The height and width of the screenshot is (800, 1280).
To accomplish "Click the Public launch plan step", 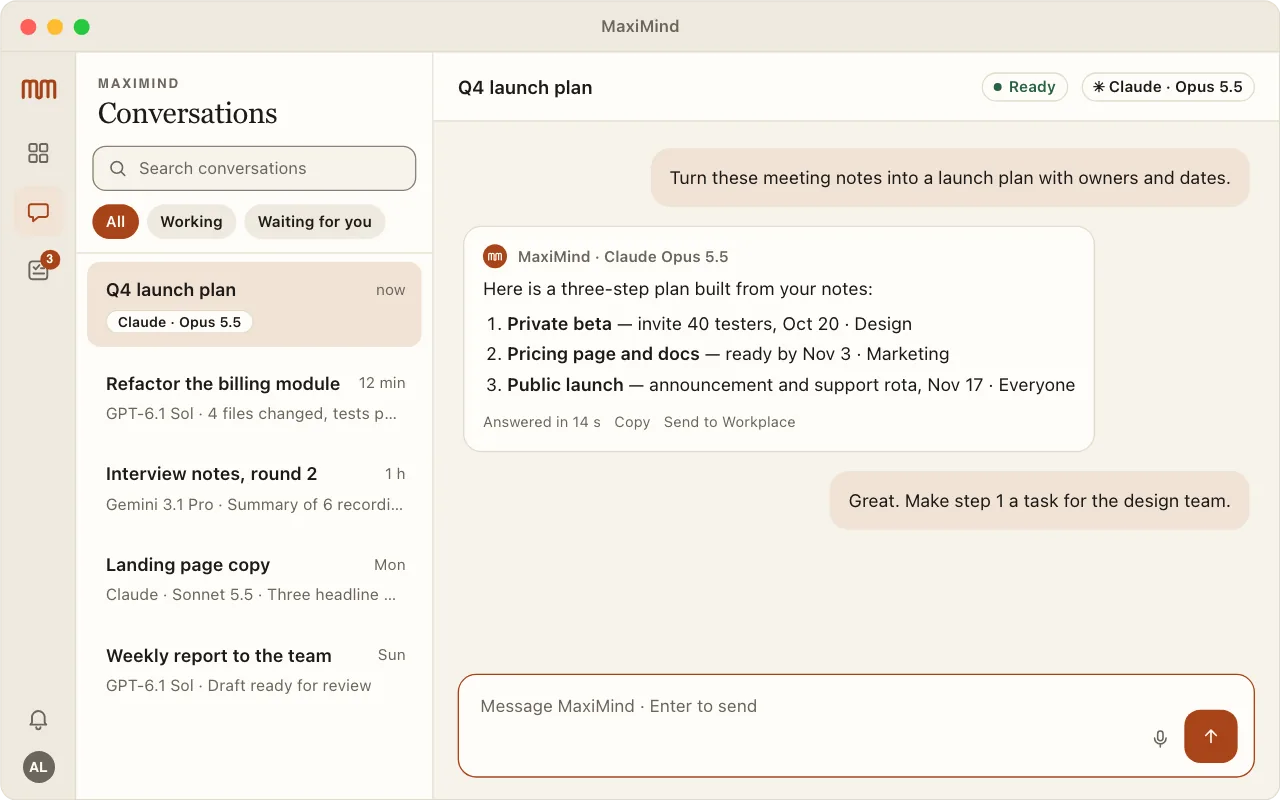I will point(780,385).
